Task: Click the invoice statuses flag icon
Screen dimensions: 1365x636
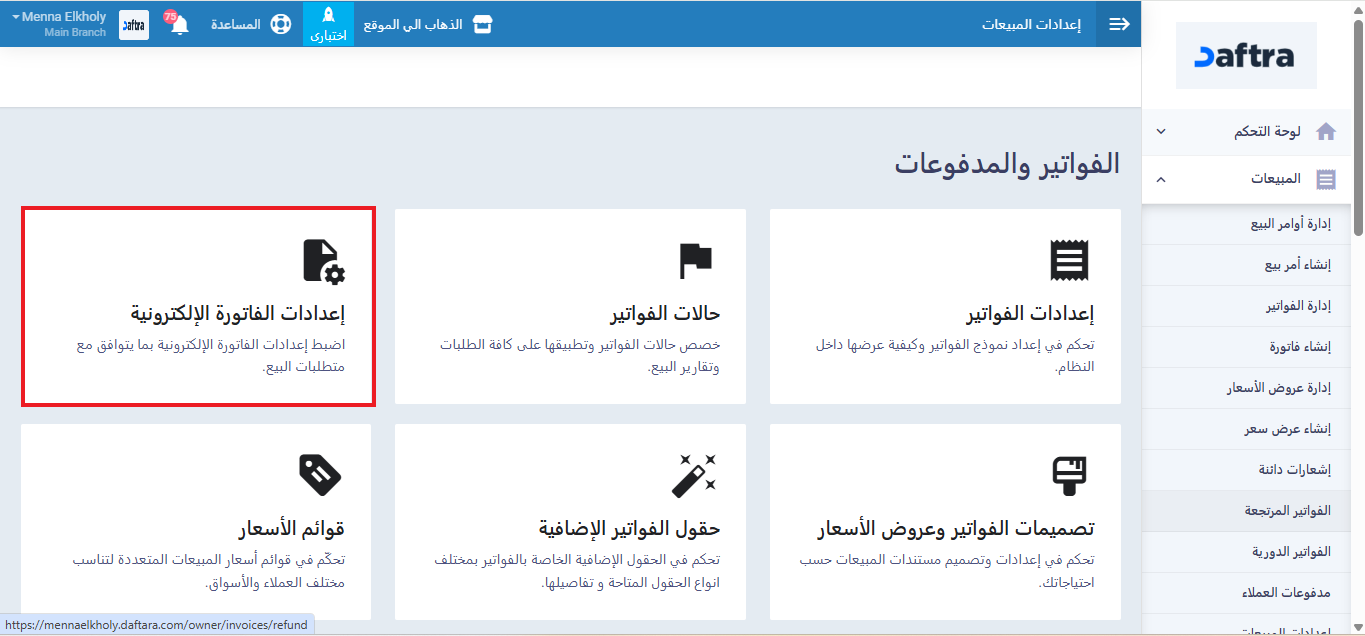Action: tap(695, 260)
